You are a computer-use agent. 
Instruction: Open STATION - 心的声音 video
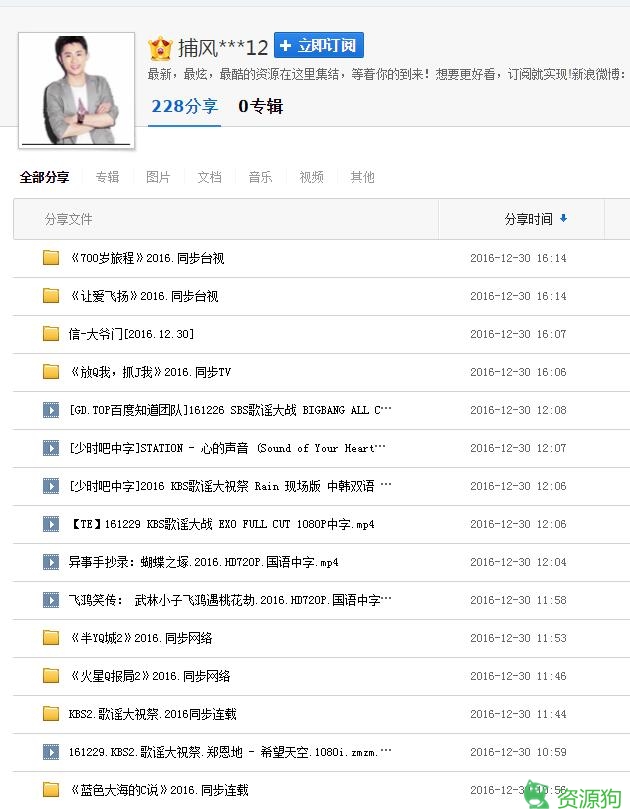pyautogui.click(x=227, y=448)
